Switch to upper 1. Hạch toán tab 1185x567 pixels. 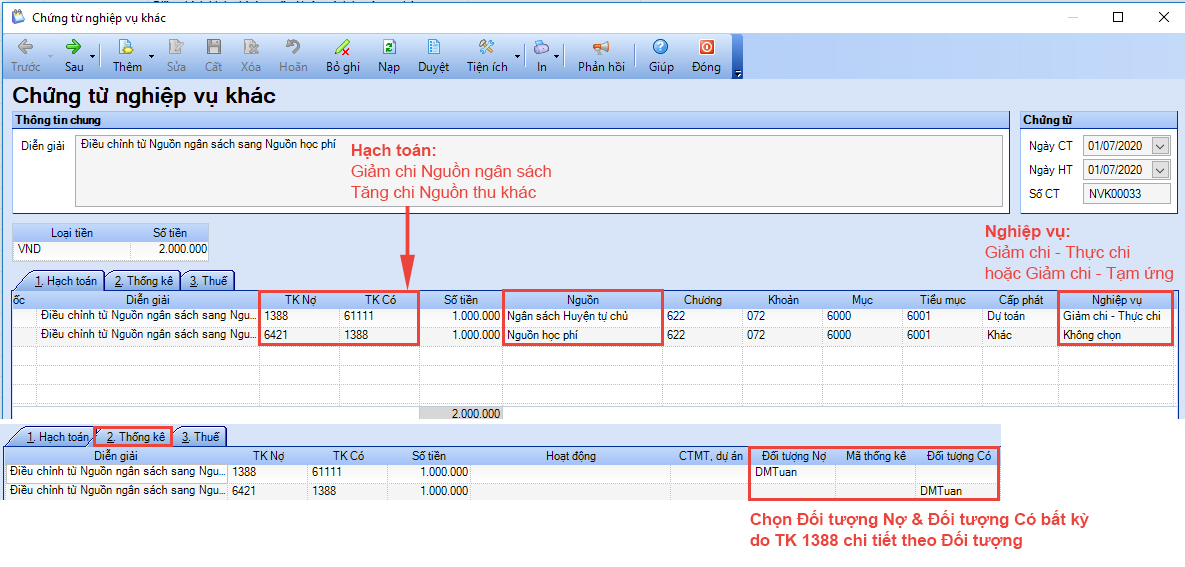(67, 280)
